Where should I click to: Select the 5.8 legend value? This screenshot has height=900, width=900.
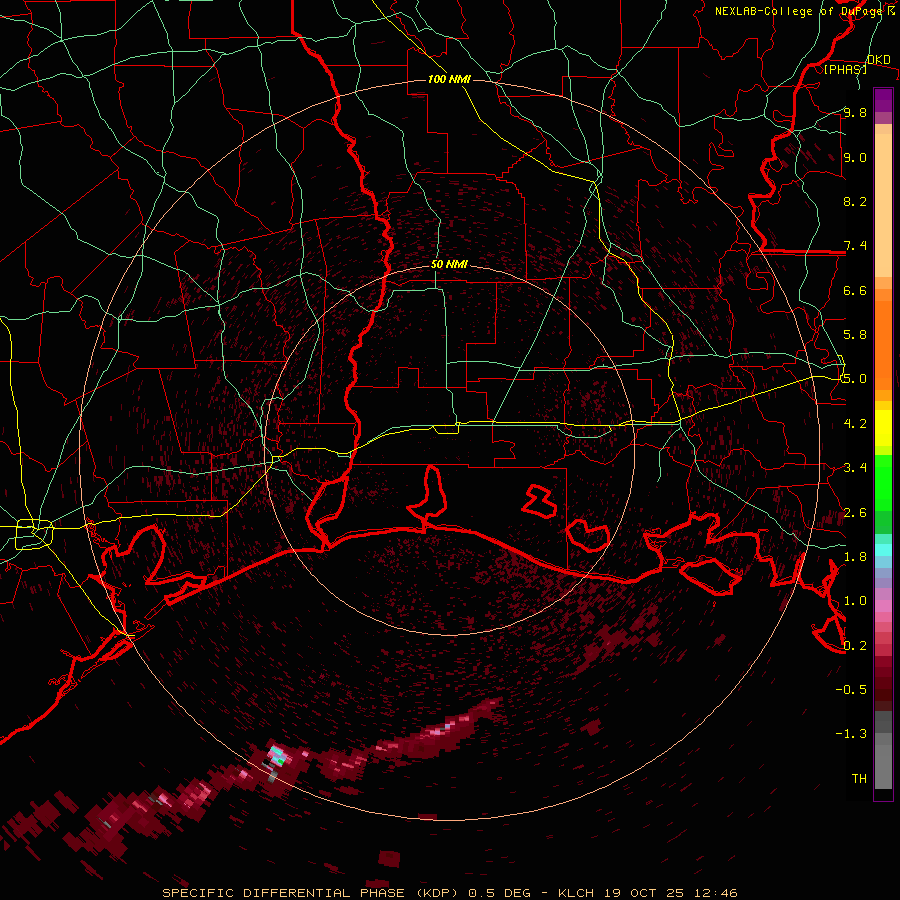coord(855,335)
